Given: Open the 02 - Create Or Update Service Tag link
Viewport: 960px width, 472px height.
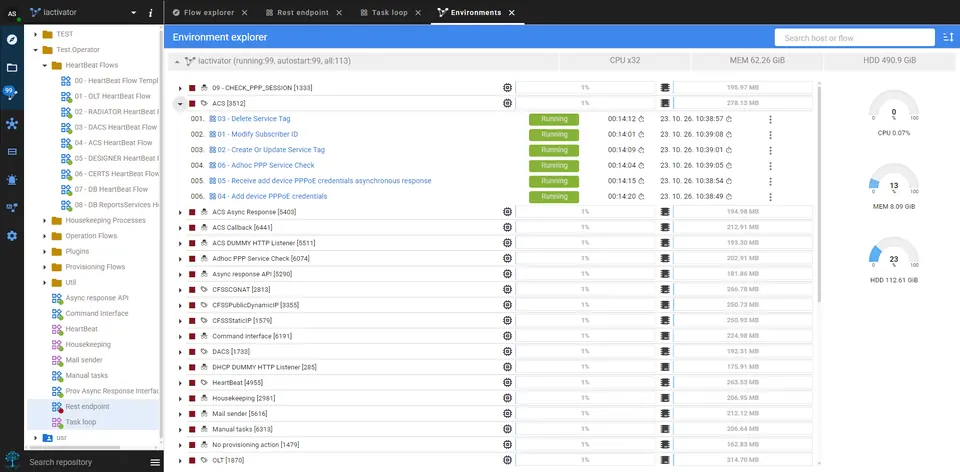Looking at the screenshot, I should [271, 149].
